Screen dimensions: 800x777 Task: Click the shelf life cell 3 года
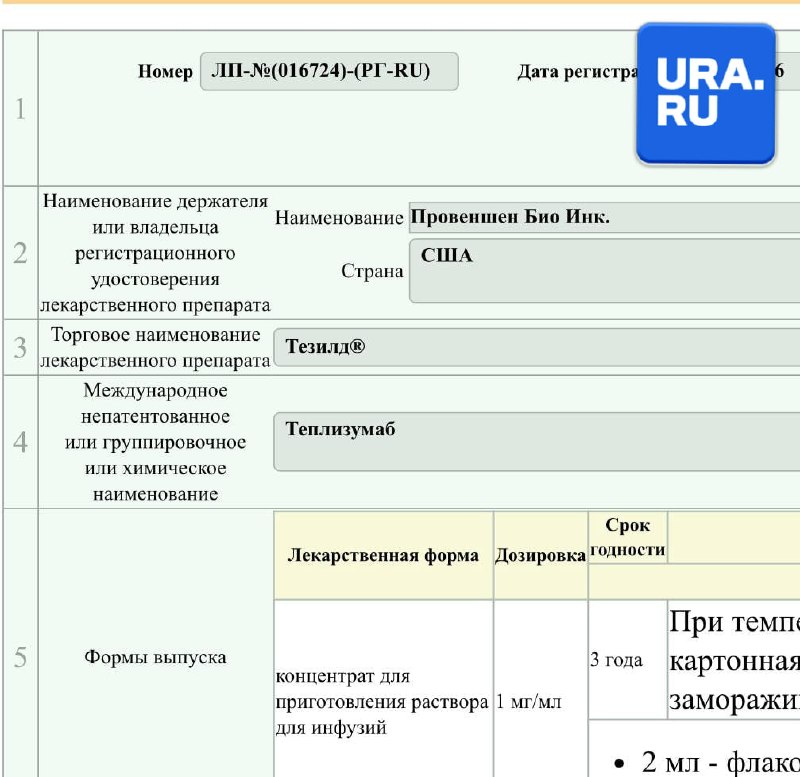coord(628,660)
